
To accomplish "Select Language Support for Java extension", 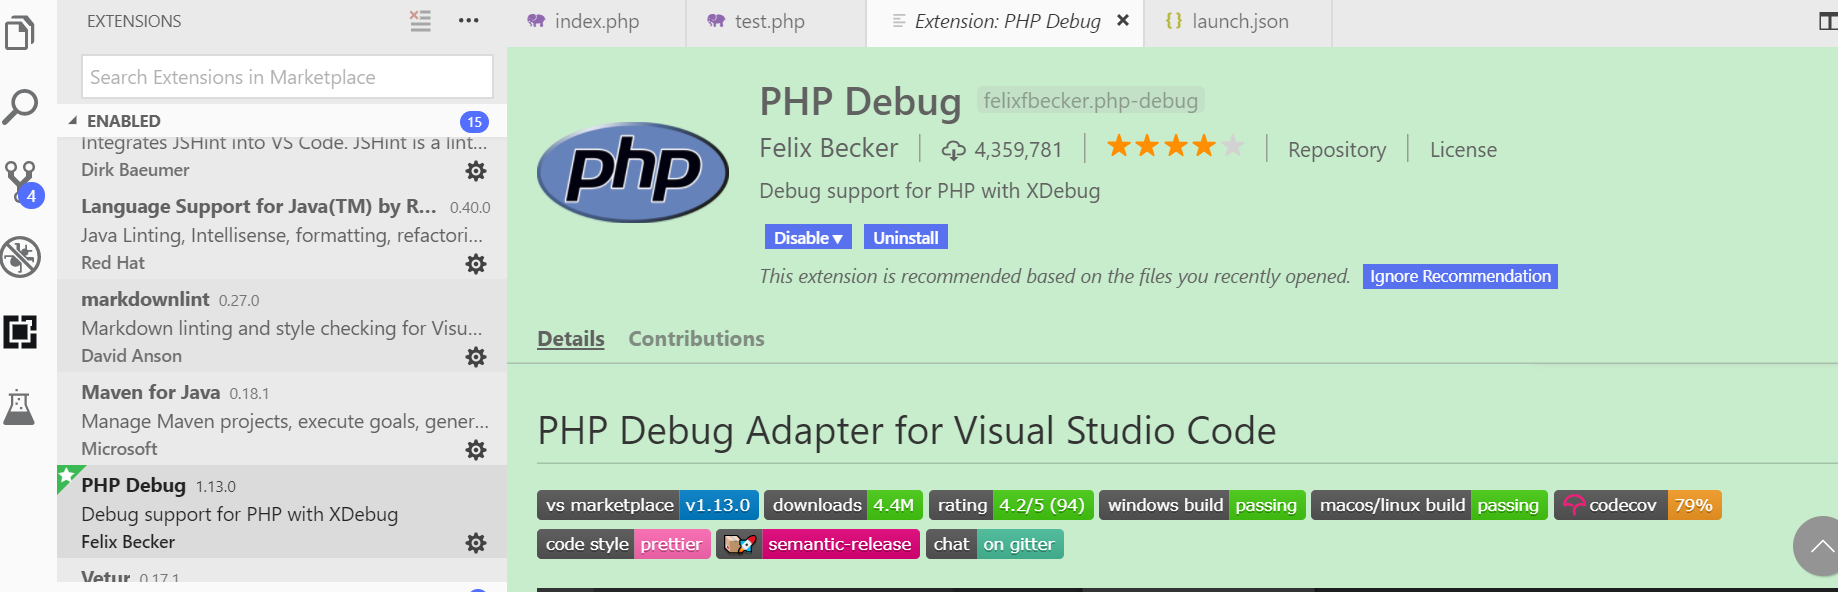I will (x=282, y=233).
